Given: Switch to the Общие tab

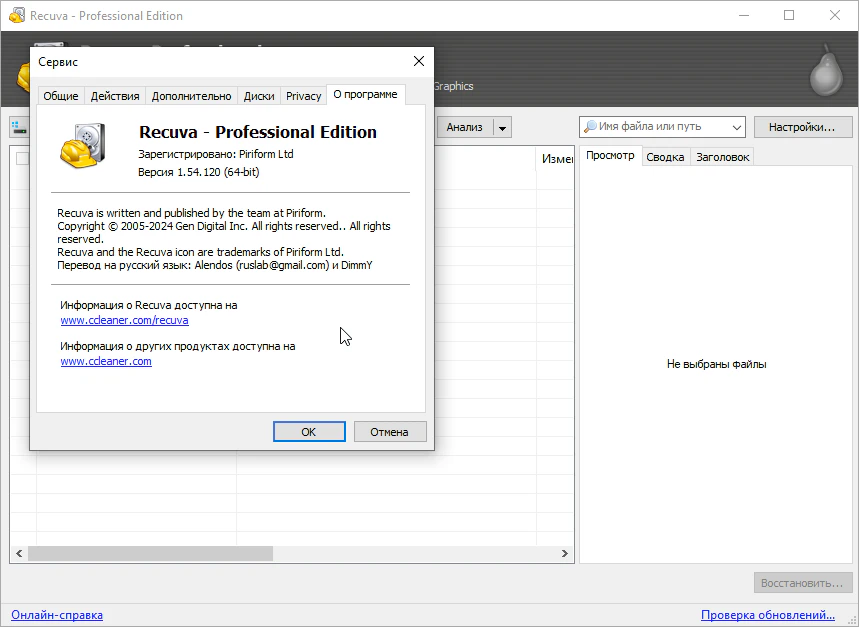Looking at the screenshot, I should 61,96.
